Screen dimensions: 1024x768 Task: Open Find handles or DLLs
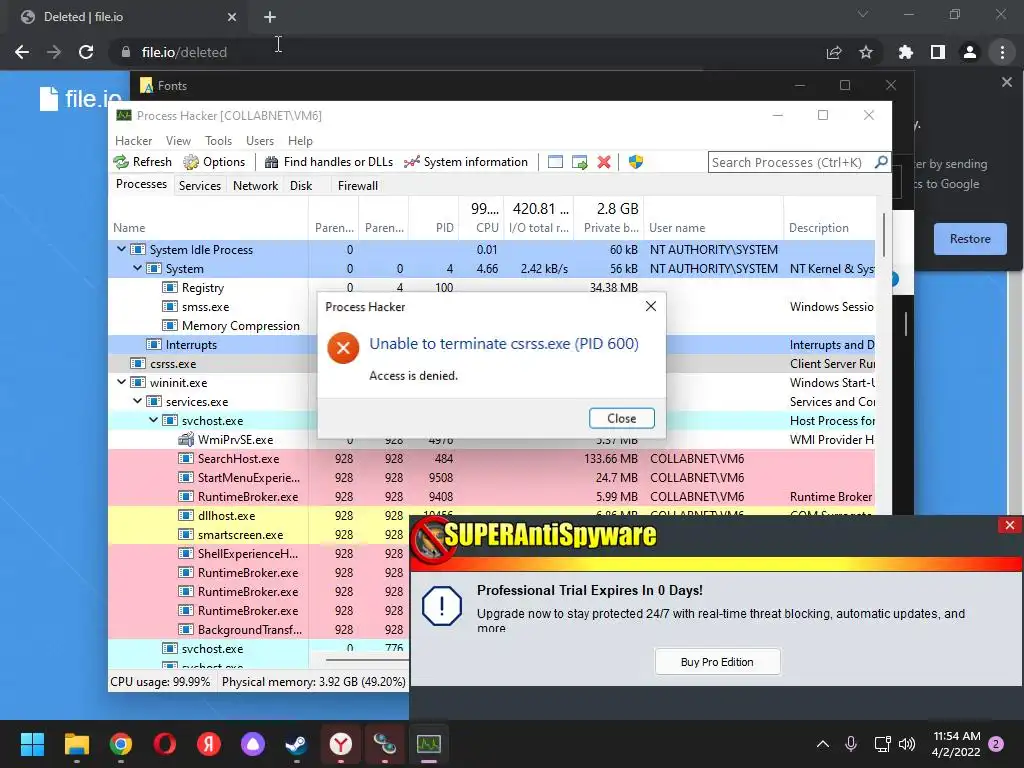328,162
